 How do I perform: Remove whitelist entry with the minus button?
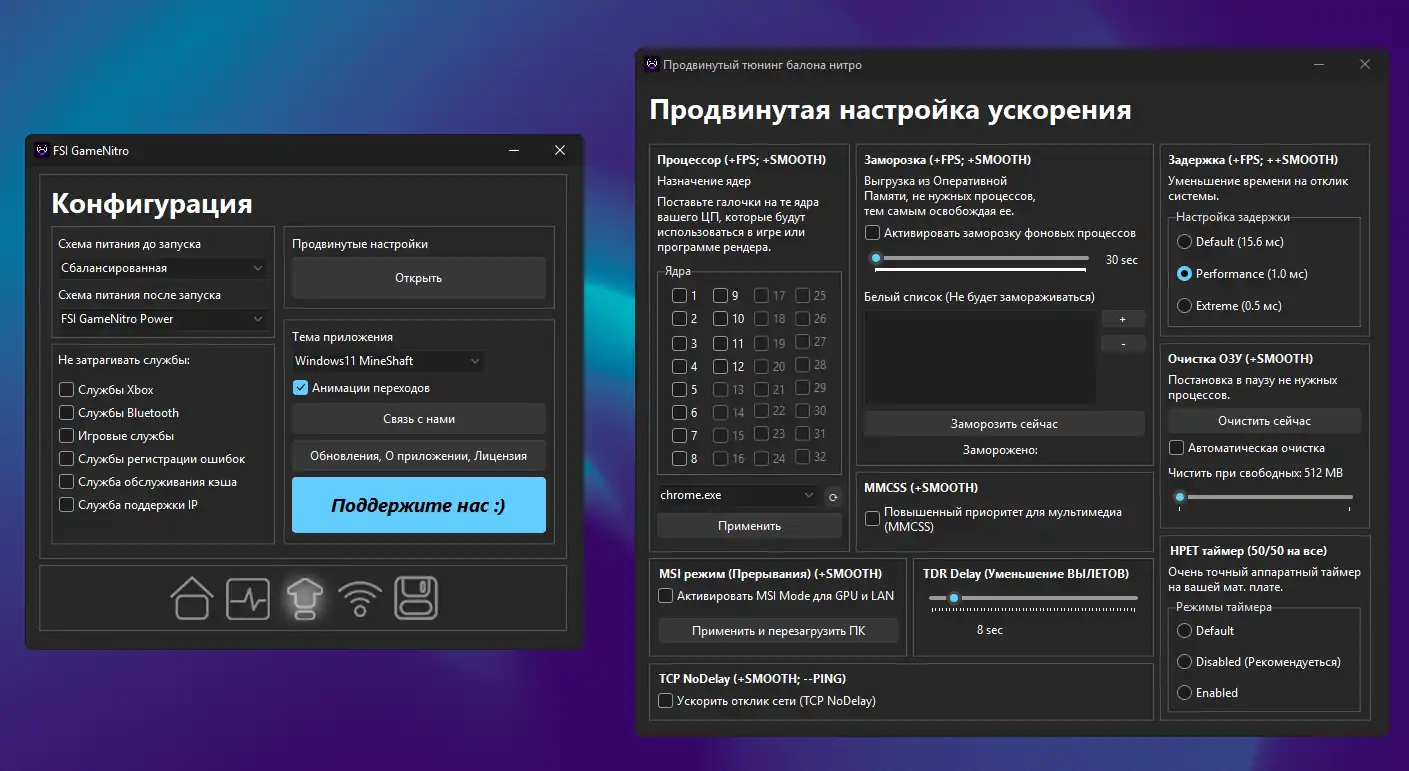1123,343
